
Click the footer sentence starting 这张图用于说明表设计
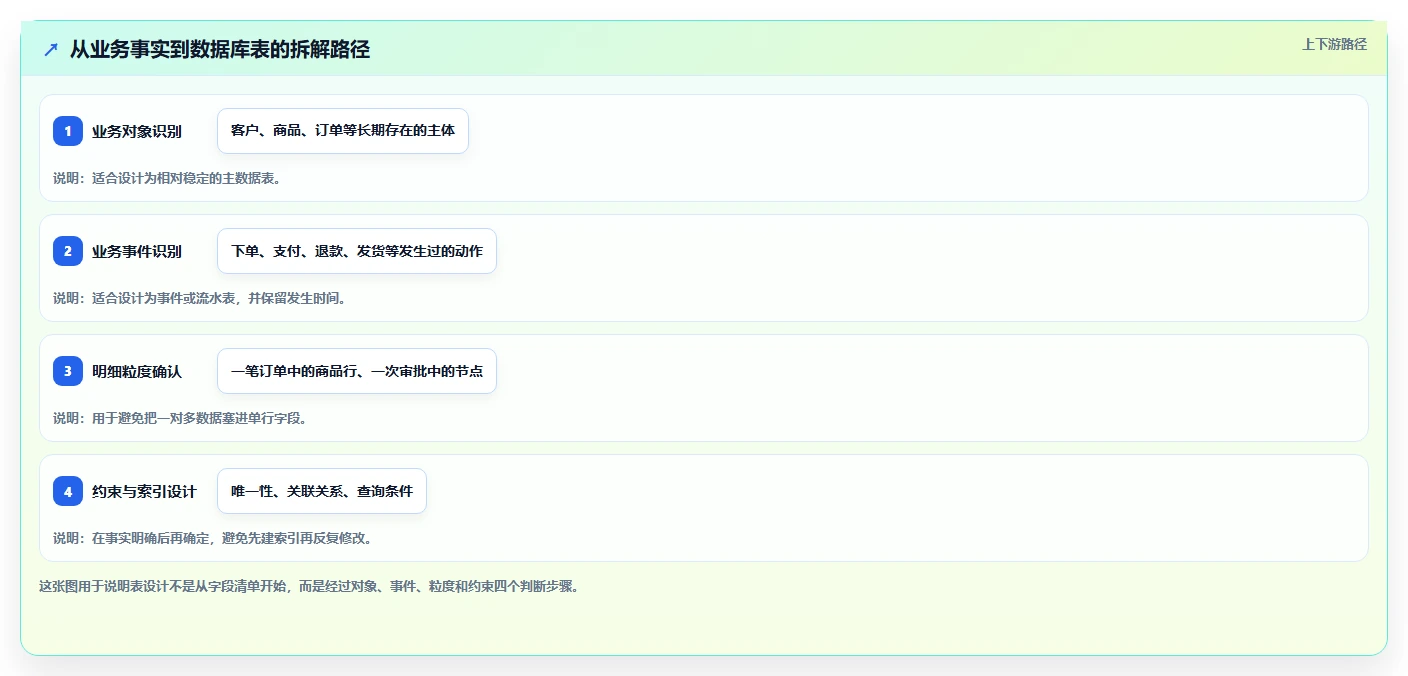click(309, 586)
